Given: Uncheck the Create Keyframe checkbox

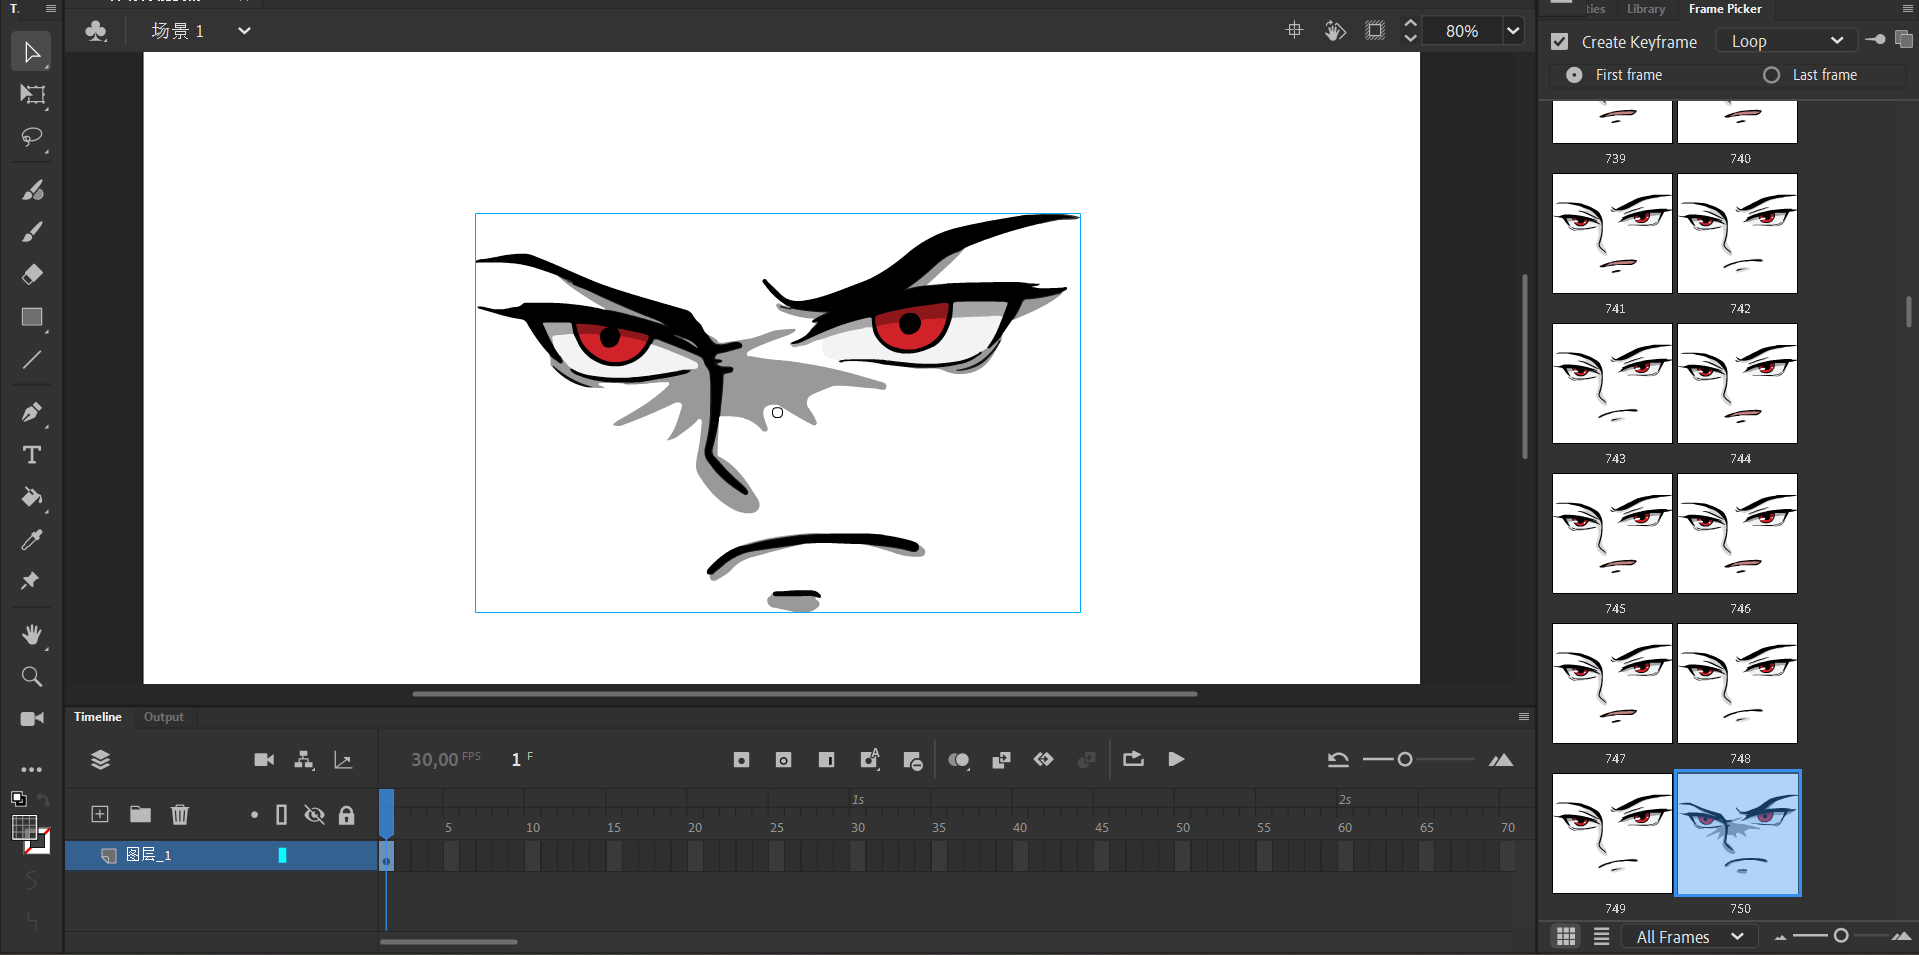Looking at the screenshot, I should pos(1559,42).
